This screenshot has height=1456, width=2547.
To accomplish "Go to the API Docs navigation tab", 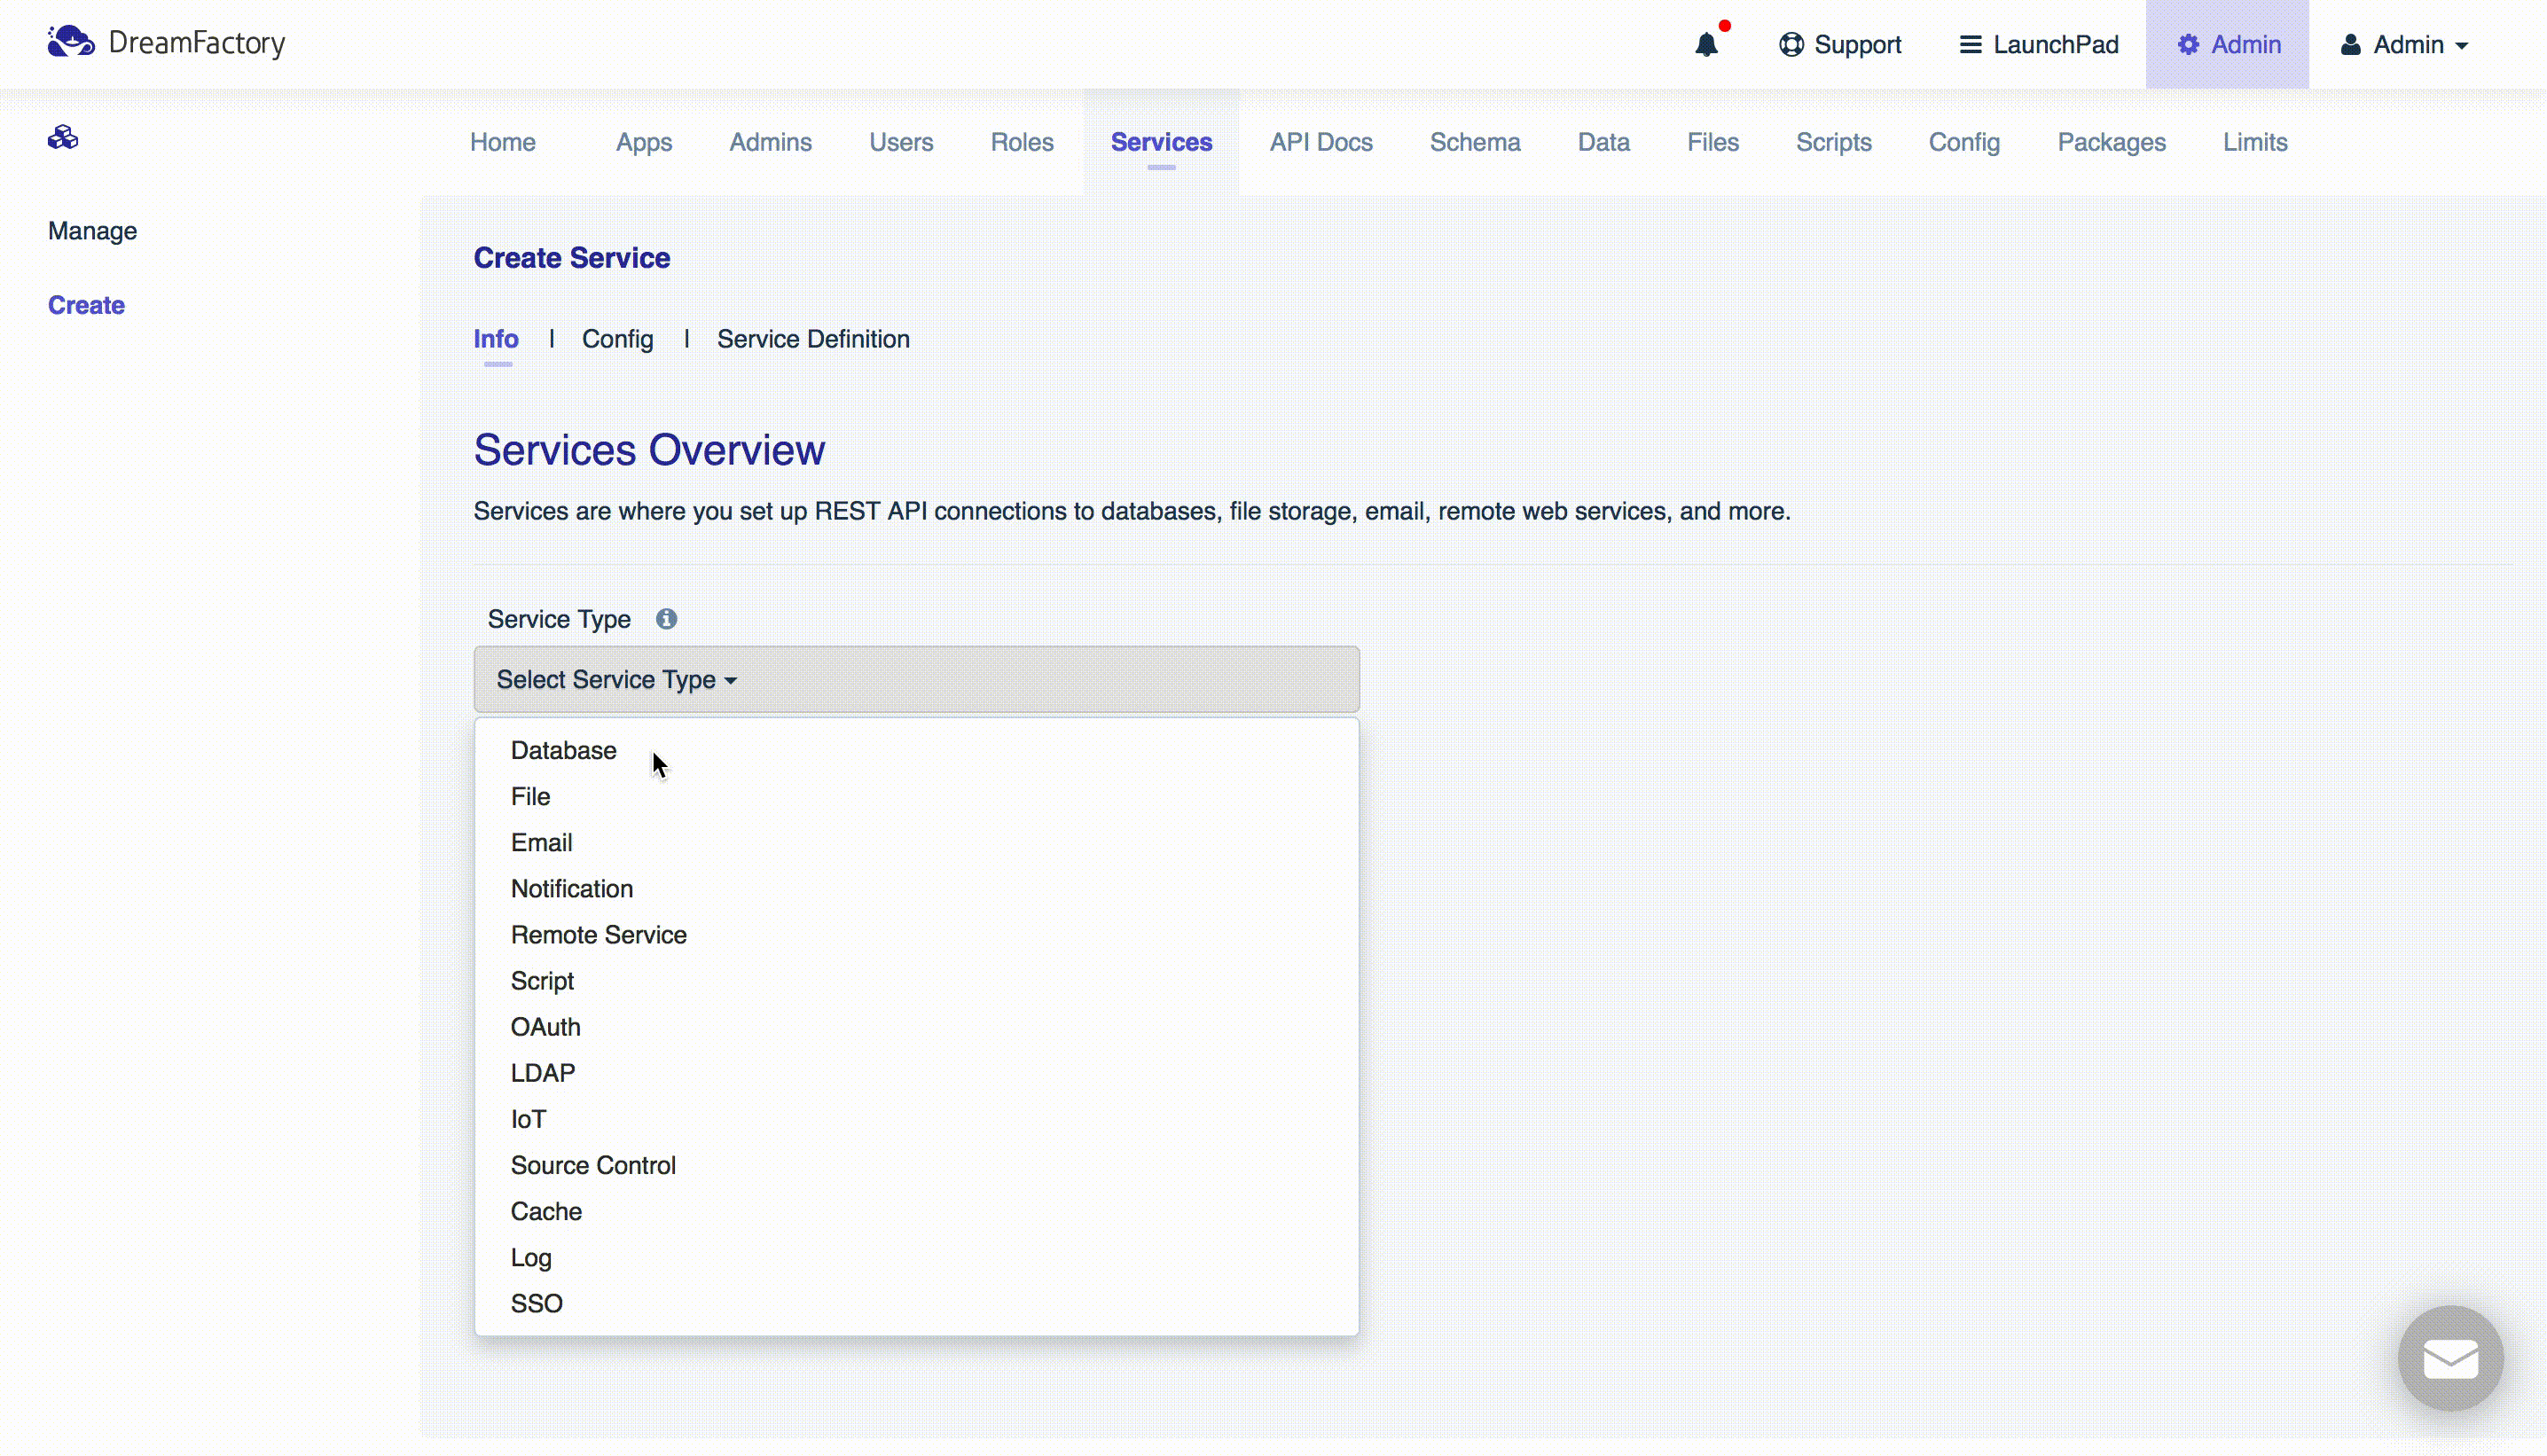I will click(x=1320, y=142).
